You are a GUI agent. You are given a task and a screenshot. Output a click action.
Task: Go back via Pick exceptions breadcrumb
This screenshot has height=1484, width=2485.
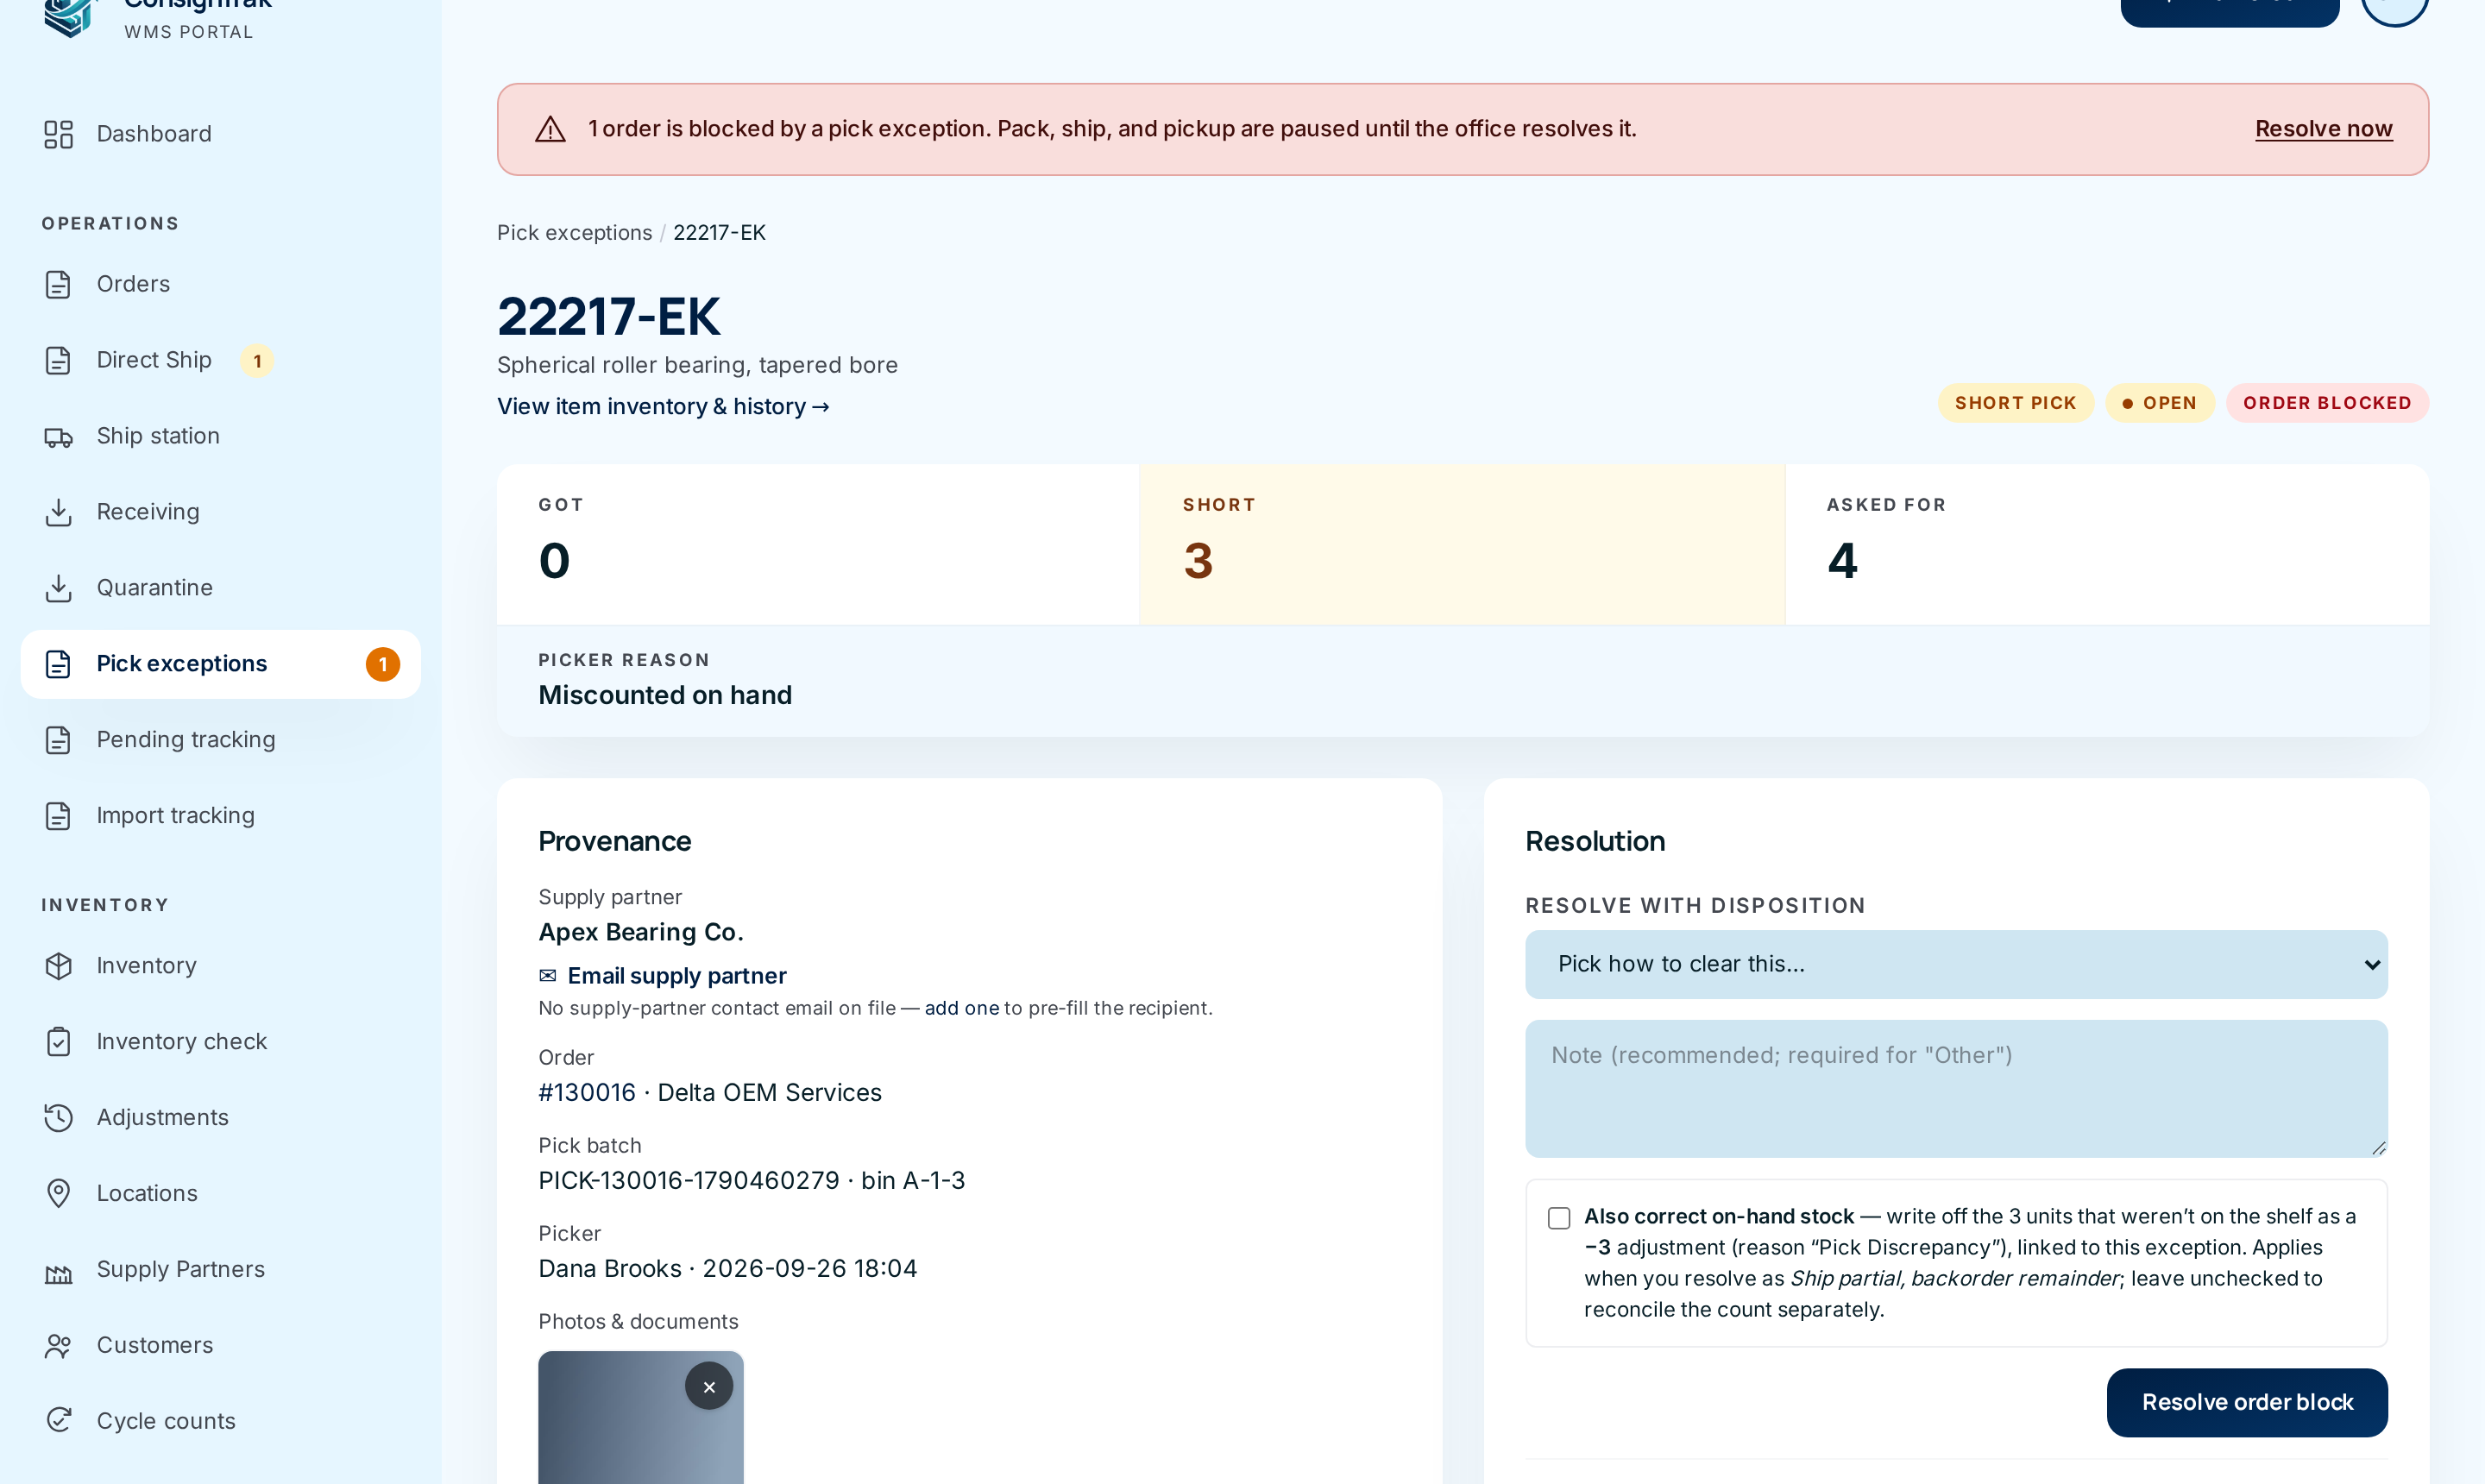(x=574, y=233)
